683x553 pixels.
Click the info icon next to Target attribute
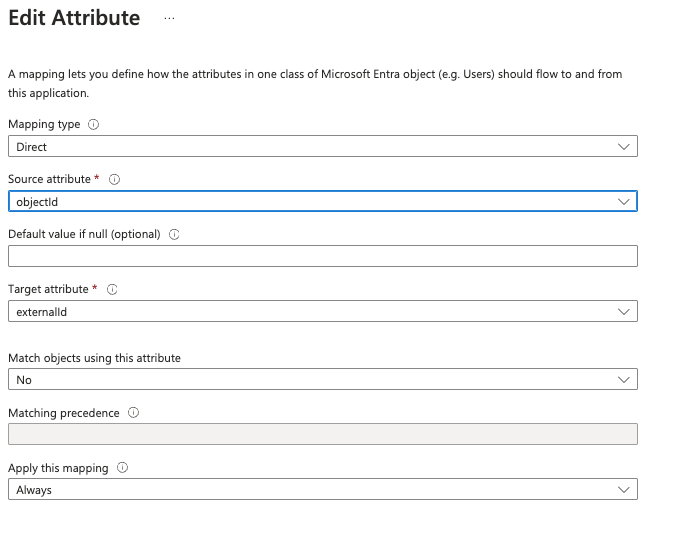112,289
